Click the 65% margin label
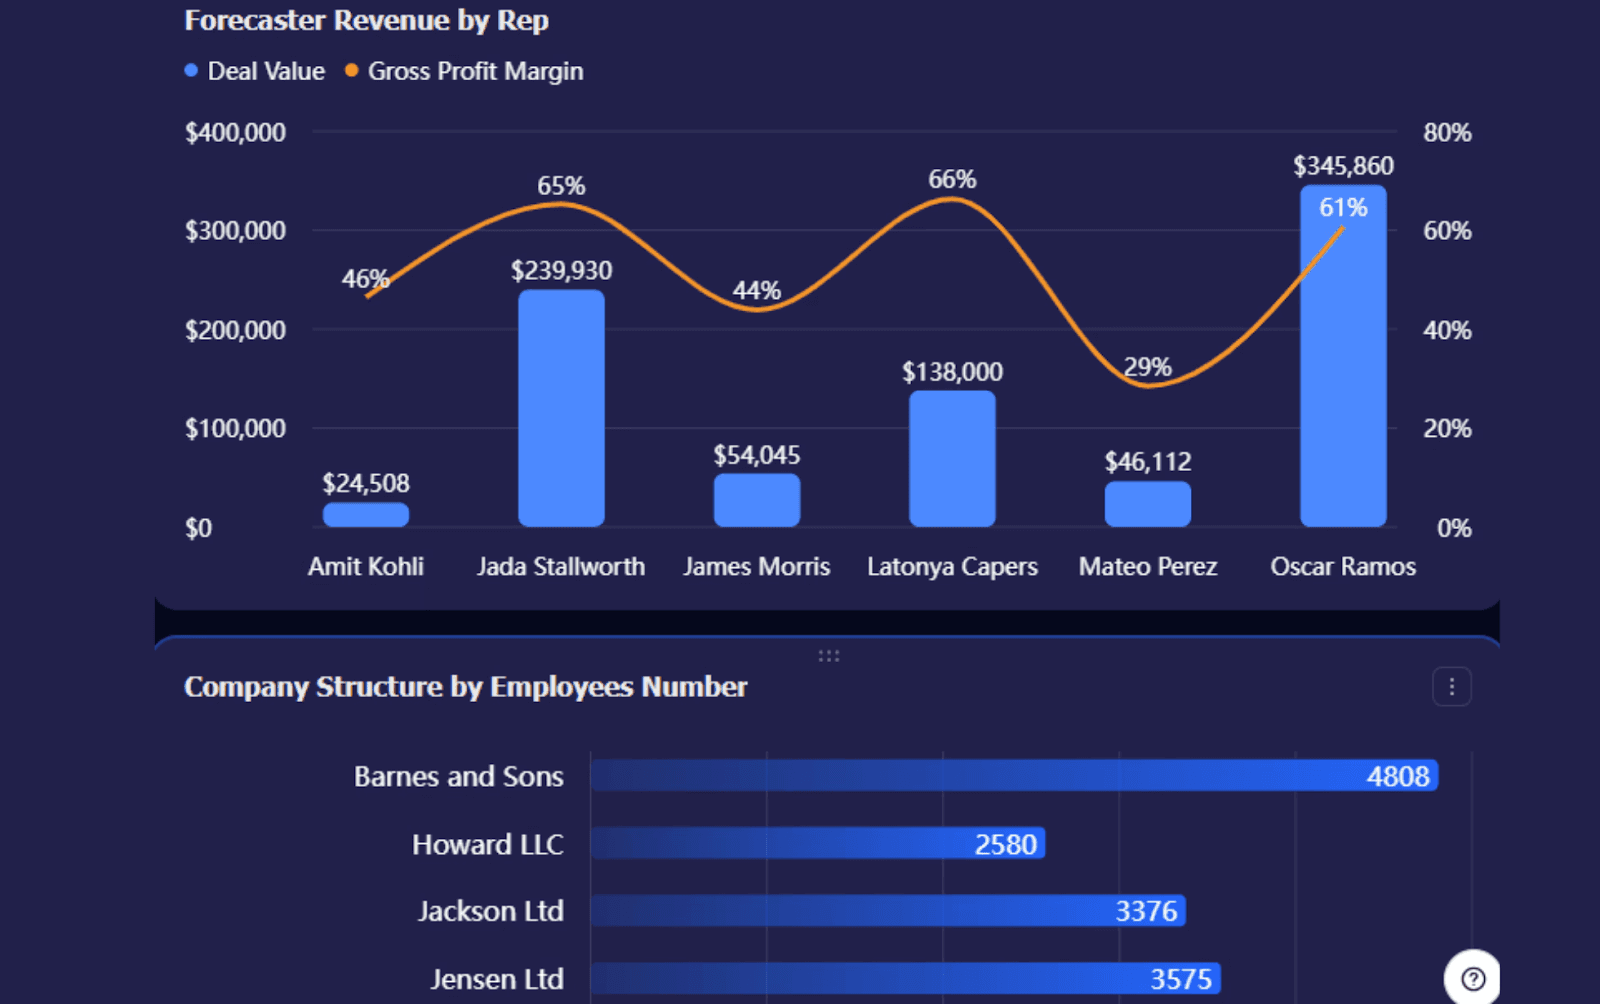 (561, 186)
